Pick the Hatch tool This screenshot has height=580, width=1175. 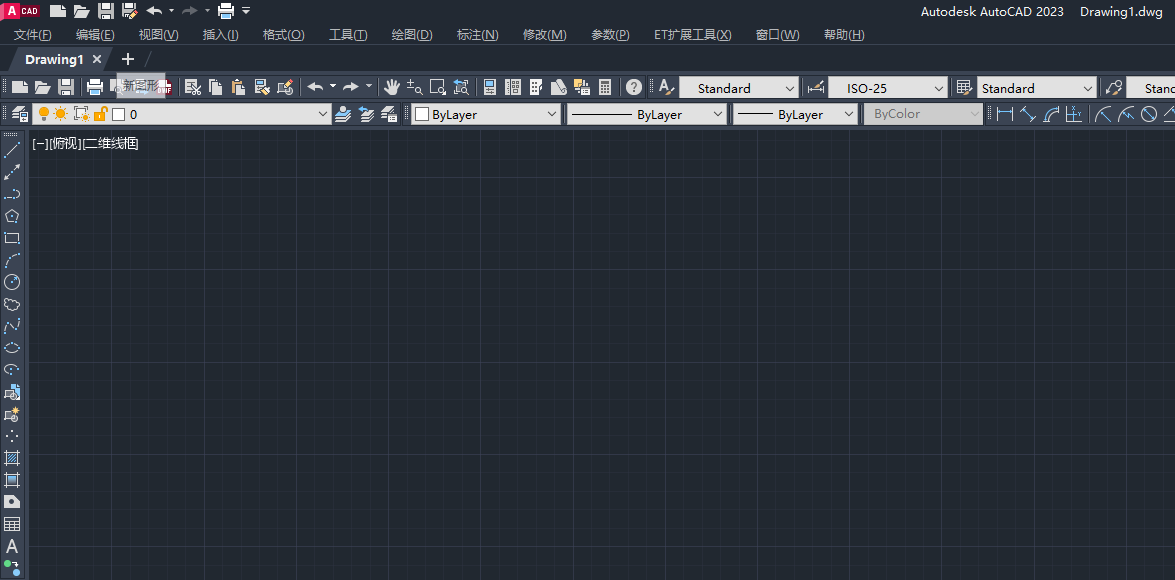click(12, 458)
